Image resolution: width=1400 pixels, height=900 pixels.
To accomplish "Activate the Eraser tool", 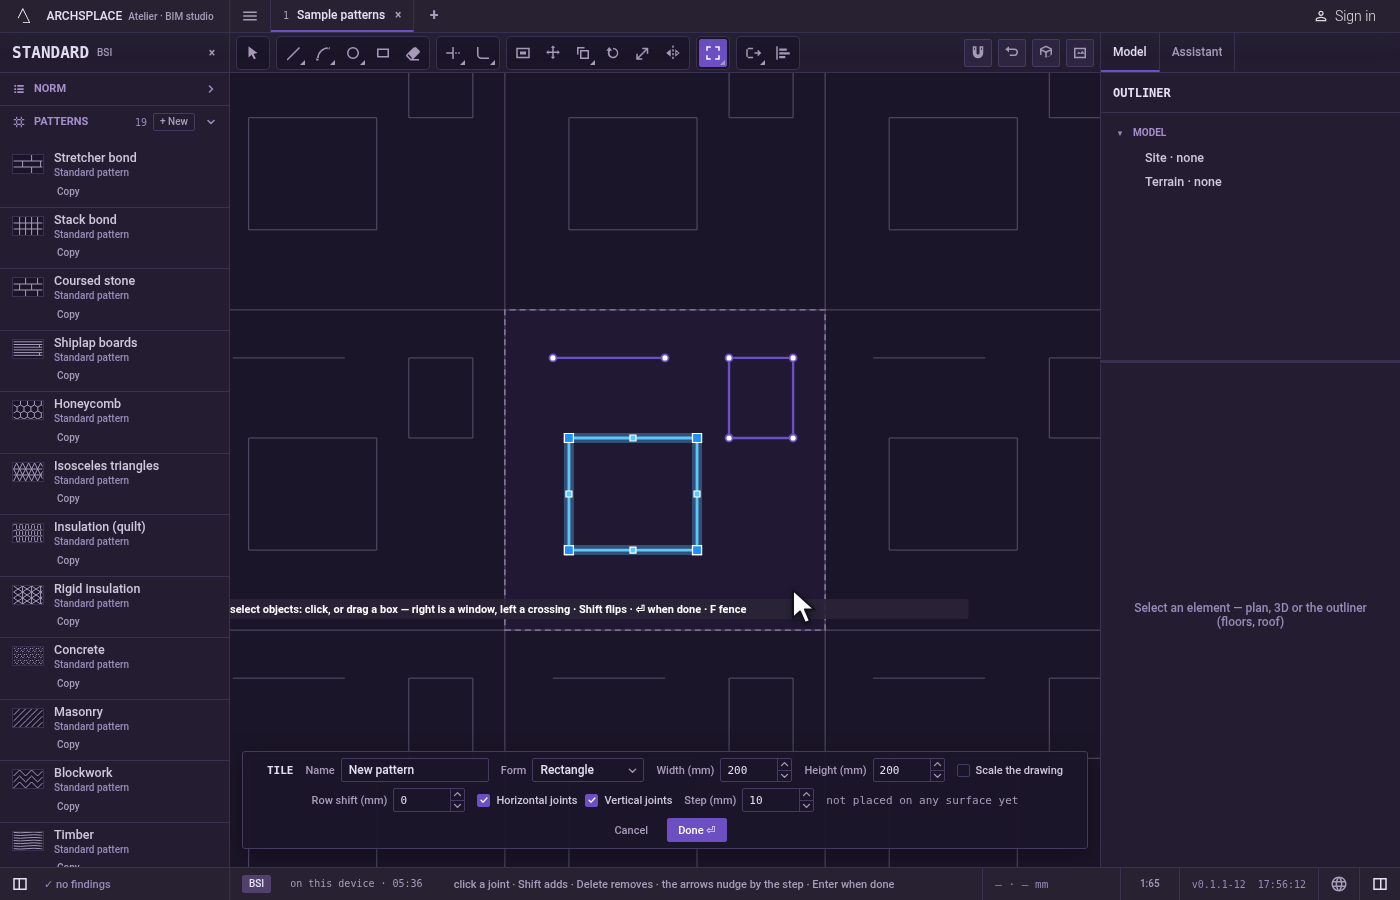I will coord(413,53).
